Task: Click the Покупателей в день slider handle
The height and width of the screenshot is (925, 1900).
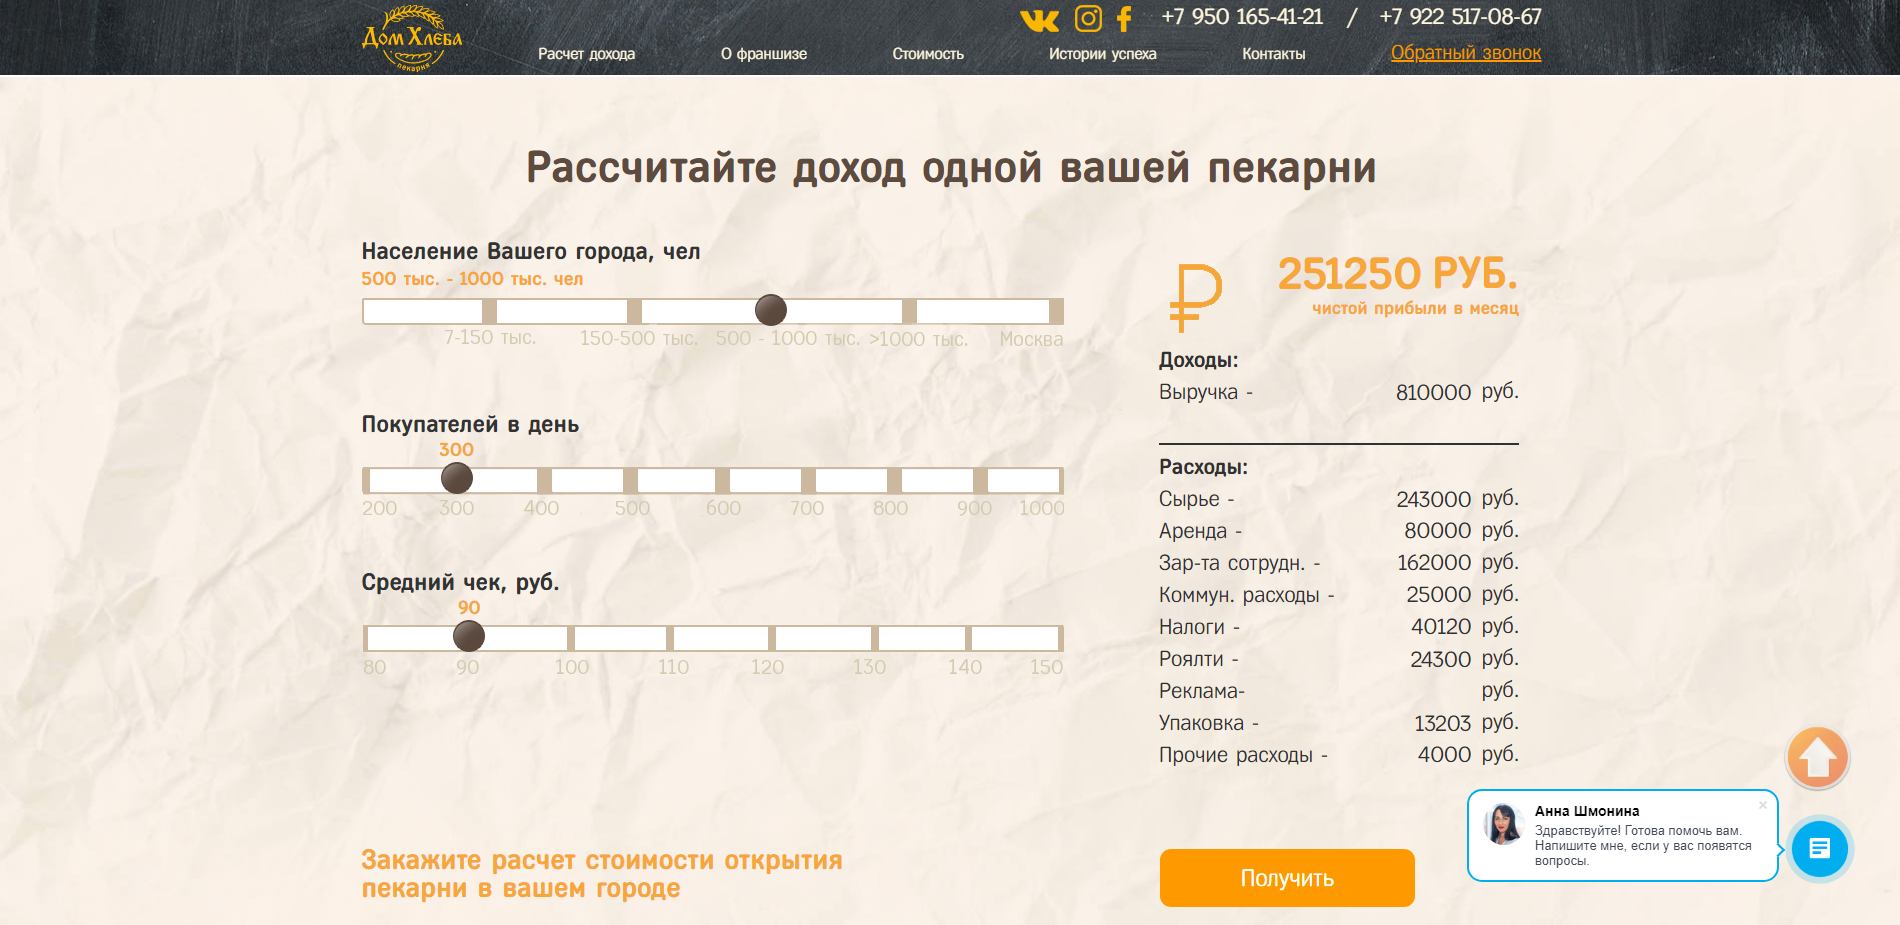Action: (457, 478)
